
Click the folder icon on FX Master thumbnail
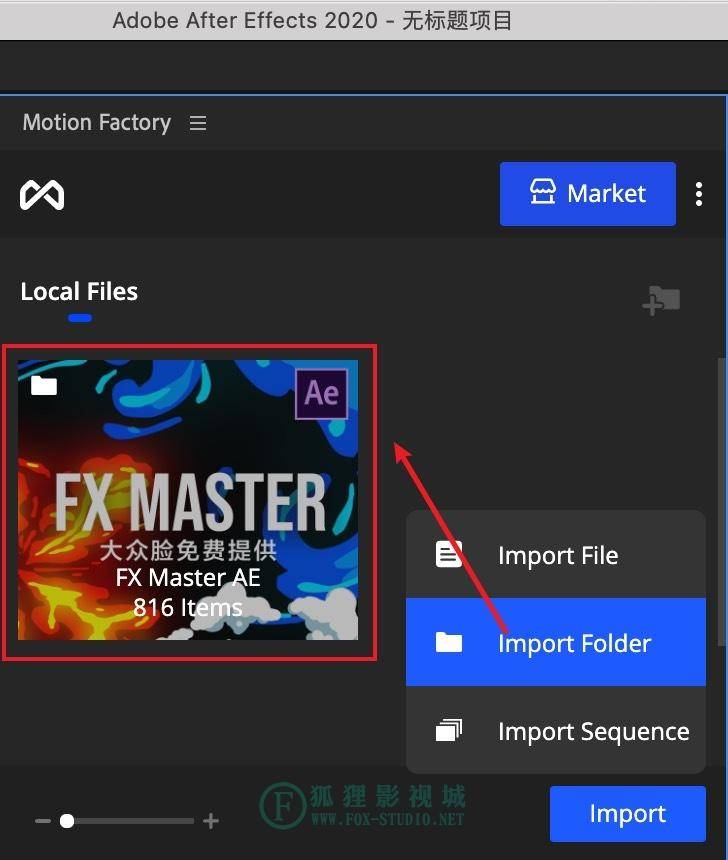44,386
